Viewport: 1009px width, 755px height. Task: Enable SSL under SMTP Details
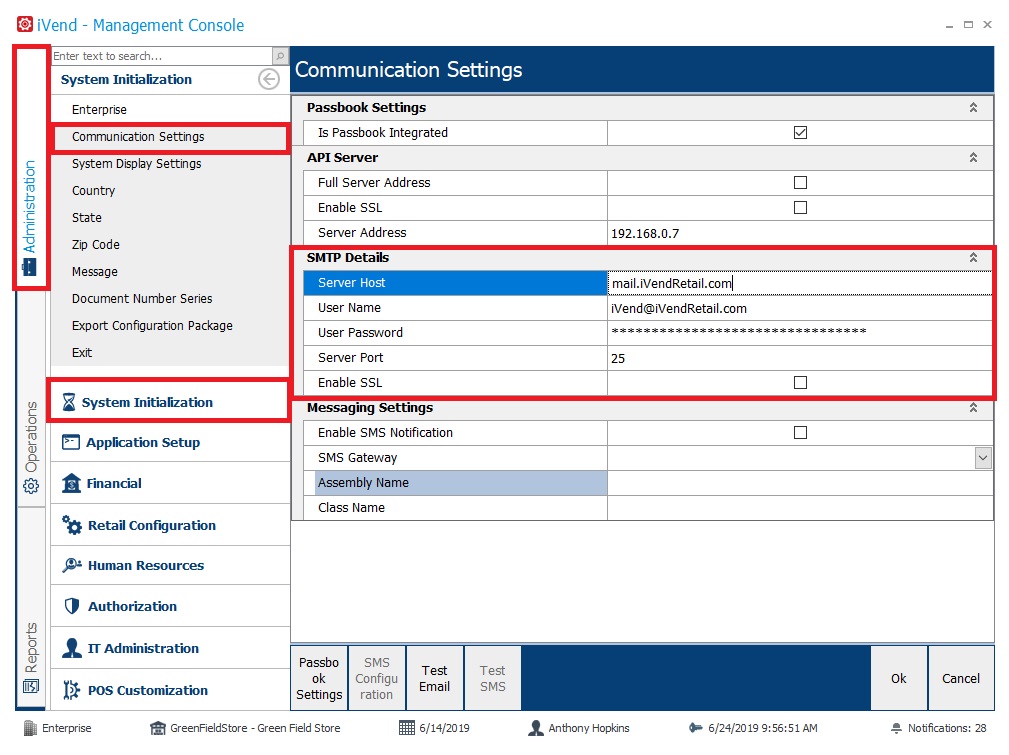tap(801, 383)
